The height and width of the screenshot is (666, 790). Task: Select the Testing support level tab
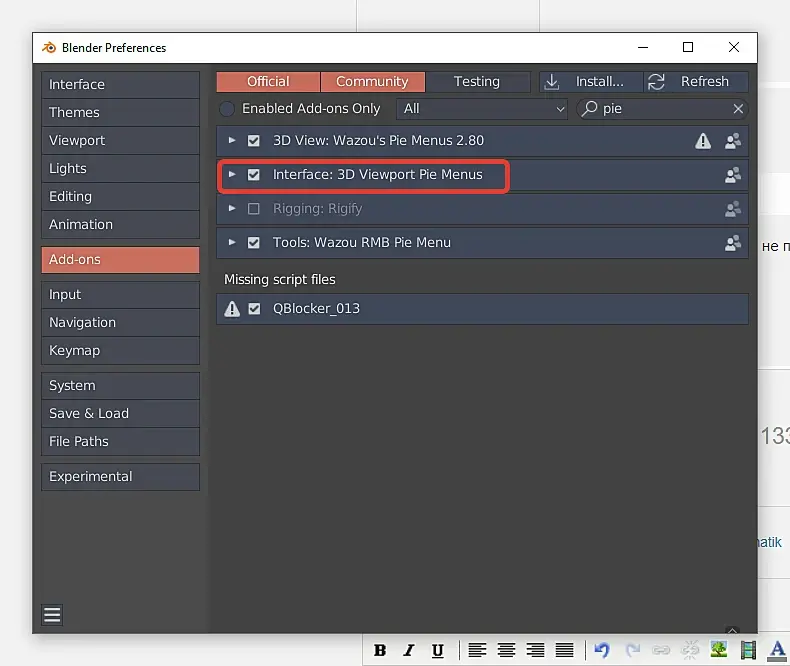click(x=477, y=82)
